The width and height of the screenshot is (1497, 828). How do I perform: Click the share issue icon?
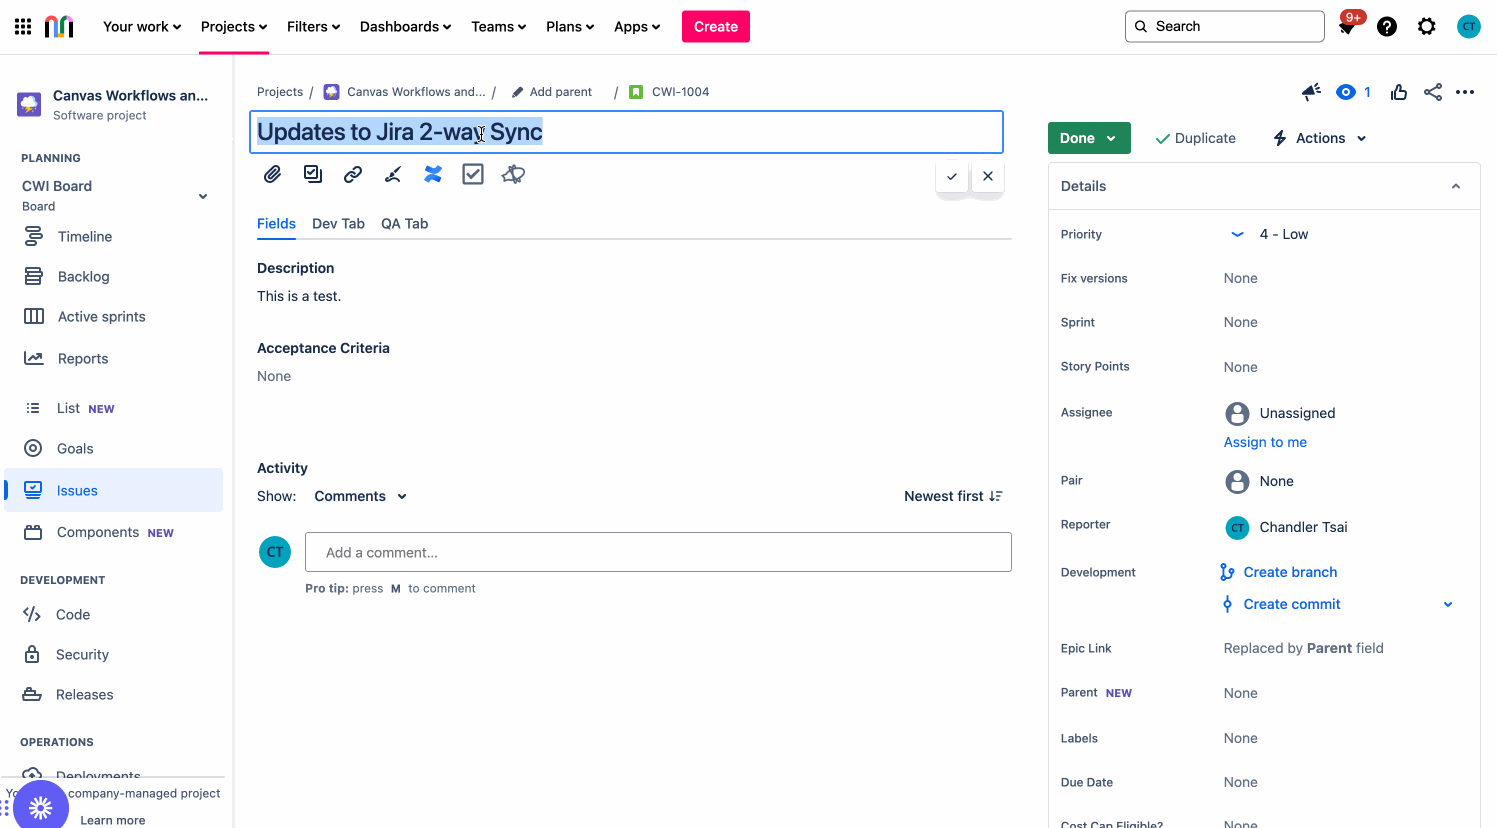1433,92
